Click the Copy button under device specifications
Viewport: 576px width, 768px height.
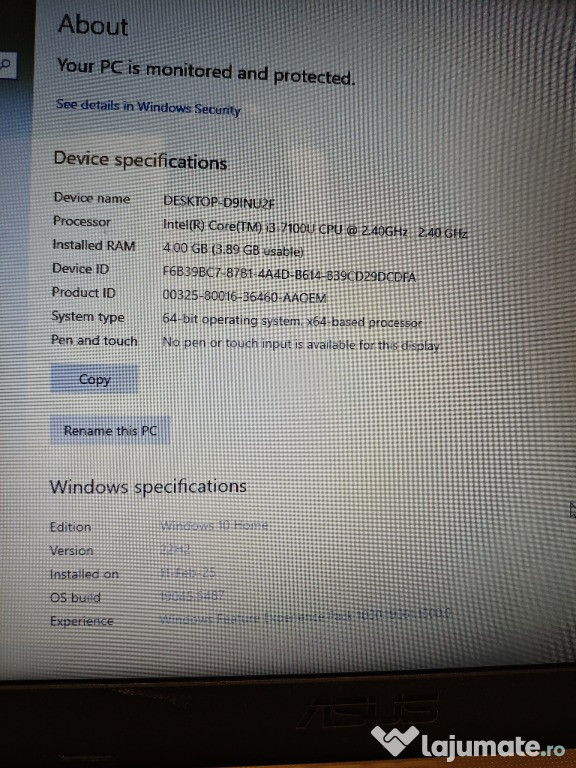(95, 379)
